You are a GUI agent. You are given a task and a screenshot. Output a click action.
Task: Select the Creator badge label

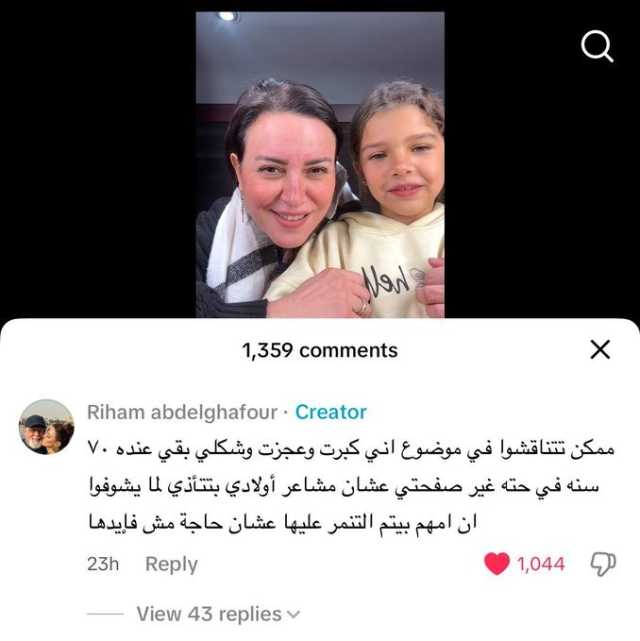(331, 412)
